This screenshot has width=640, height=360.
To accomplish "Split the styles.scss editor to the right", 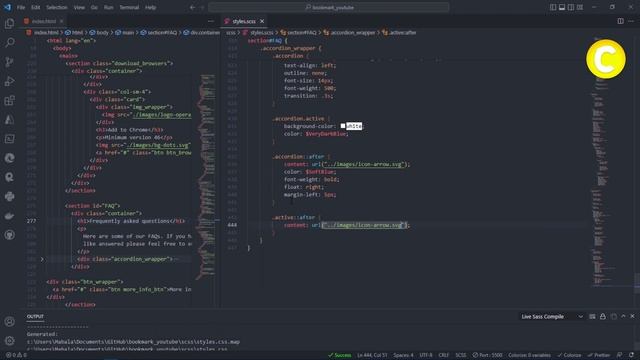I will pyautogui.click(x=620, y=21).
